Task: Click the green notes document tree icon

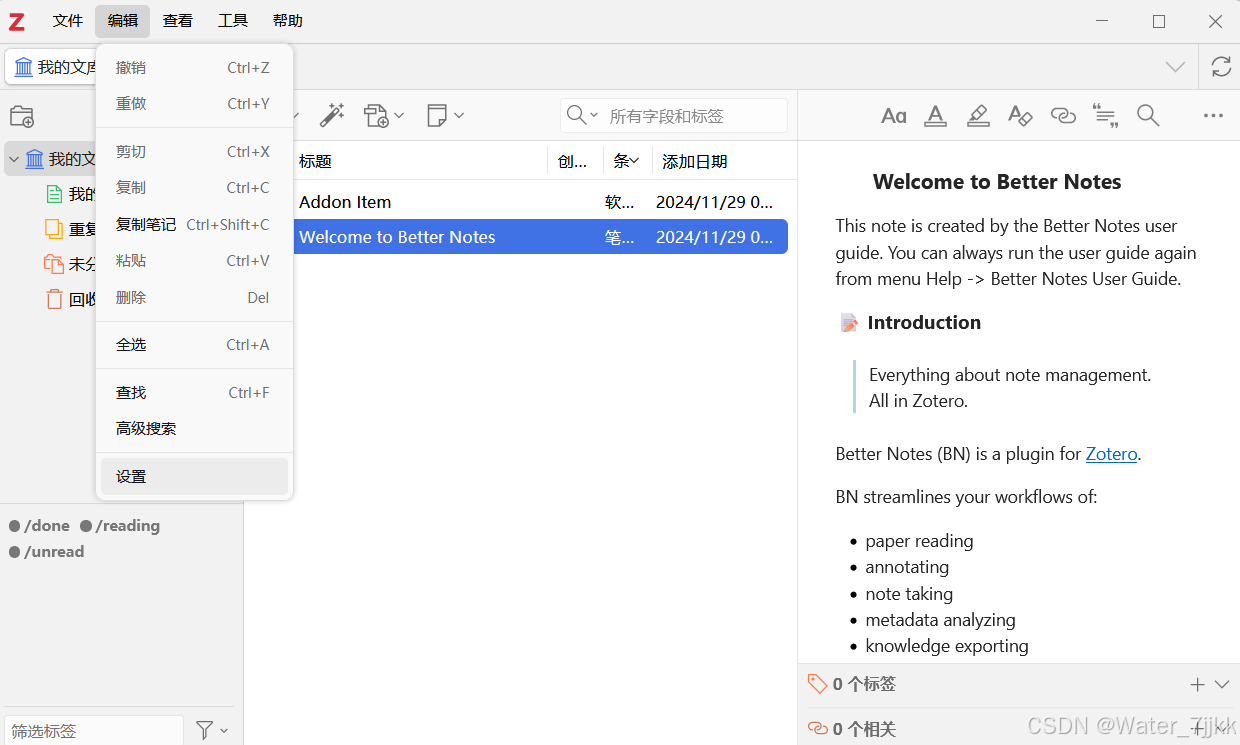Action: 54,194
